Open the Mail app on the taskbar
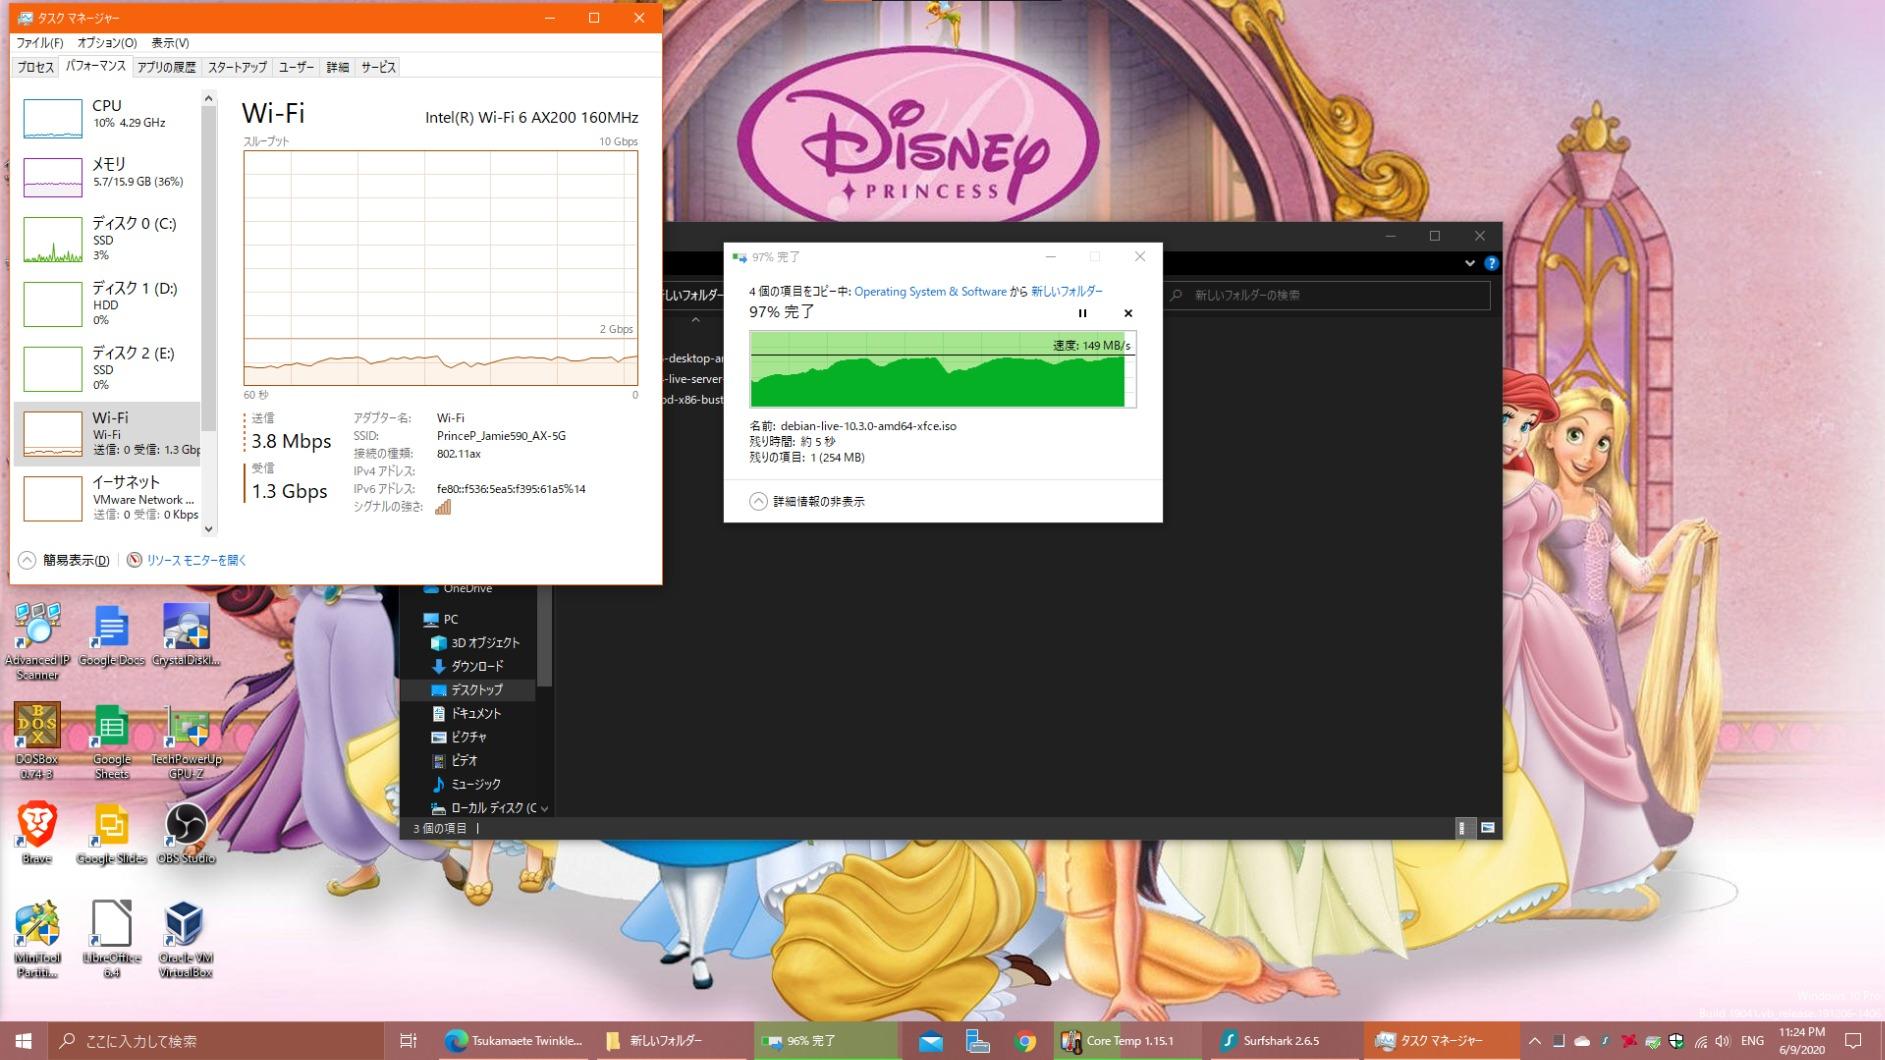This screenshot has height=1060, width=1885. click(931, 1041)
